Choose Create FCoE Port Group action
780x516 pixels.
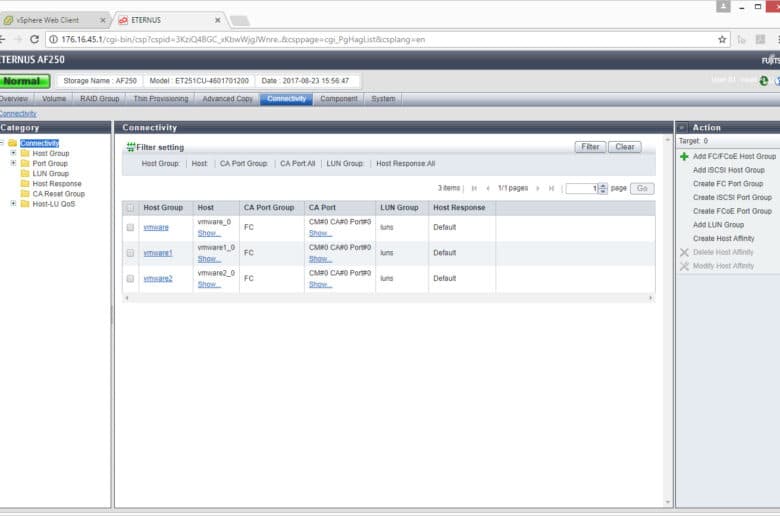[x=732, y=211]
